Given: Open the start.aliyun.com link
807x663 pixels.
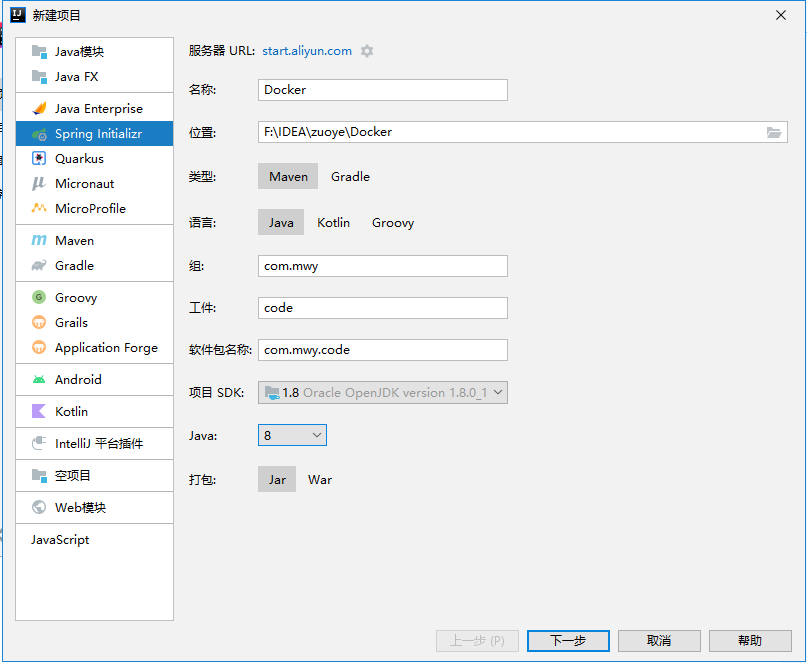Looking at the screenshot, I should [x=307, y=51].
